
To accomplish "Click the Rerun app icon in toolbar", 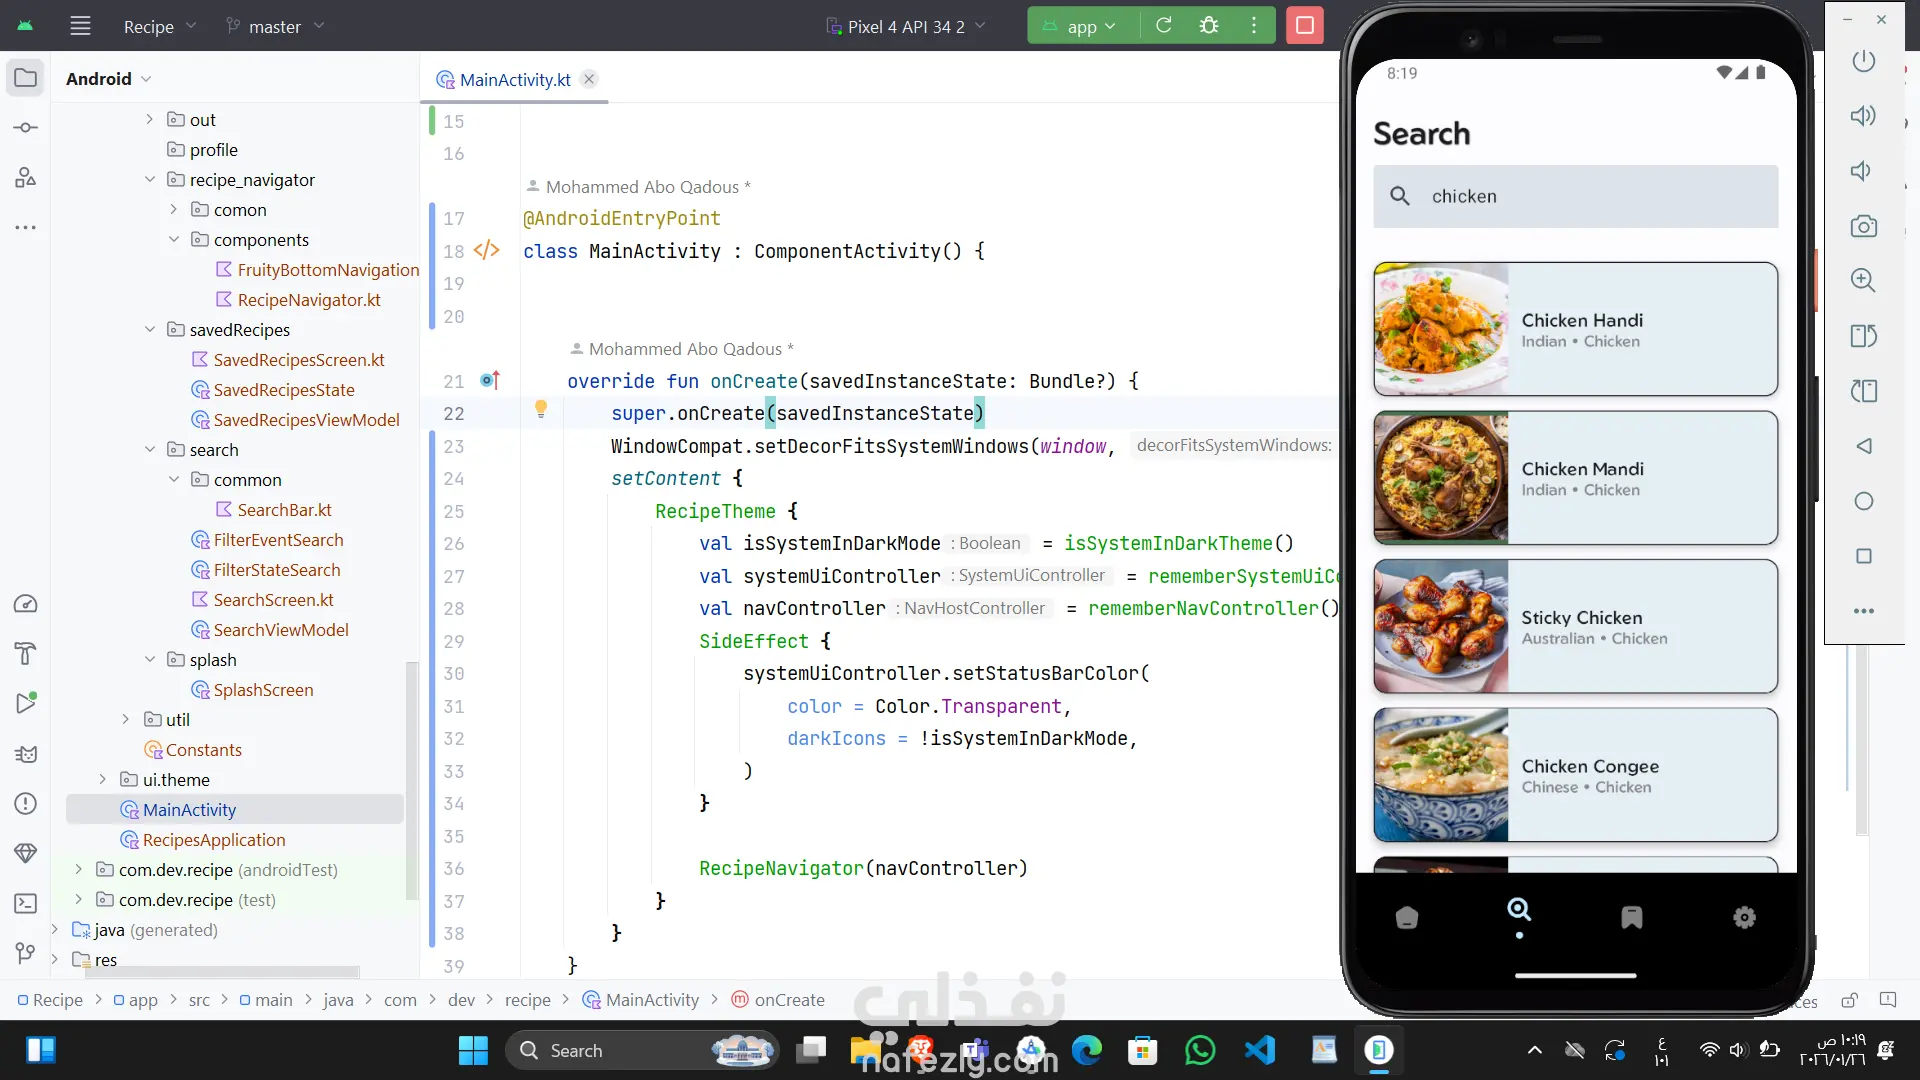I will coord(1164,26).
